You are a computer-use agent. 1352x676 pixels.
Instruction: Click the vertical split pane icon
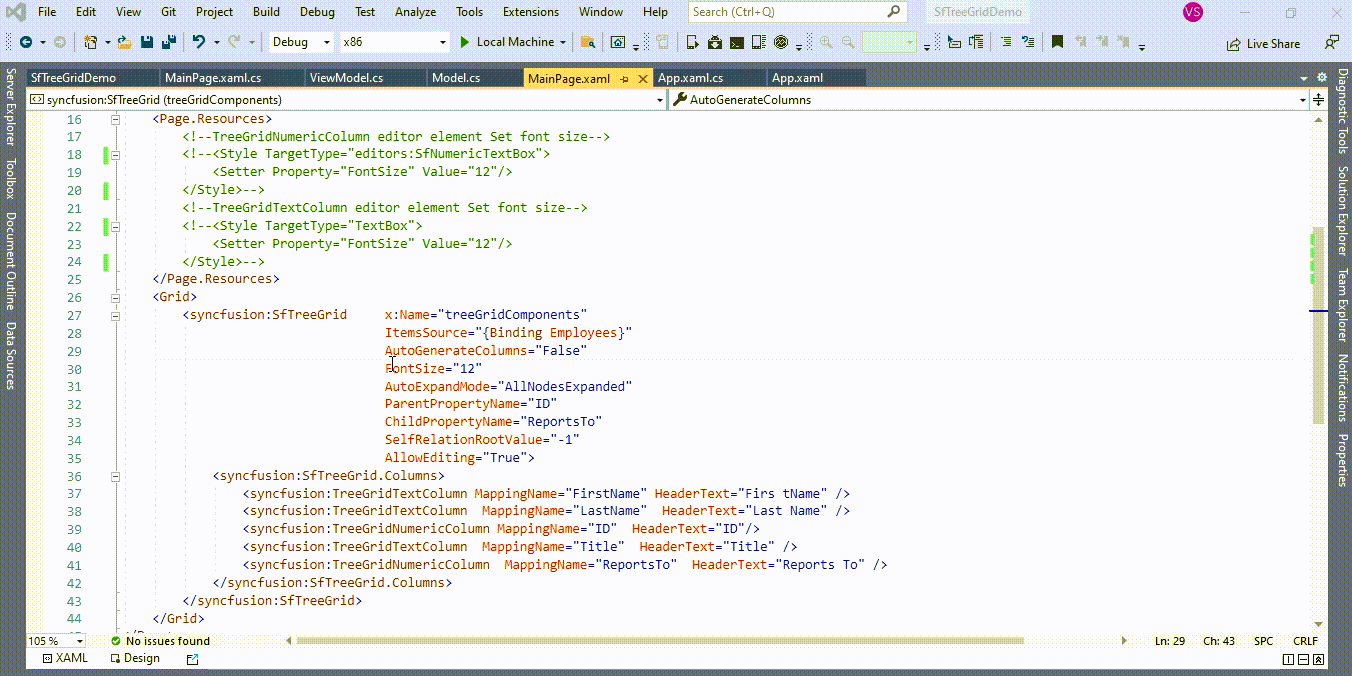tap(1288, 659)
